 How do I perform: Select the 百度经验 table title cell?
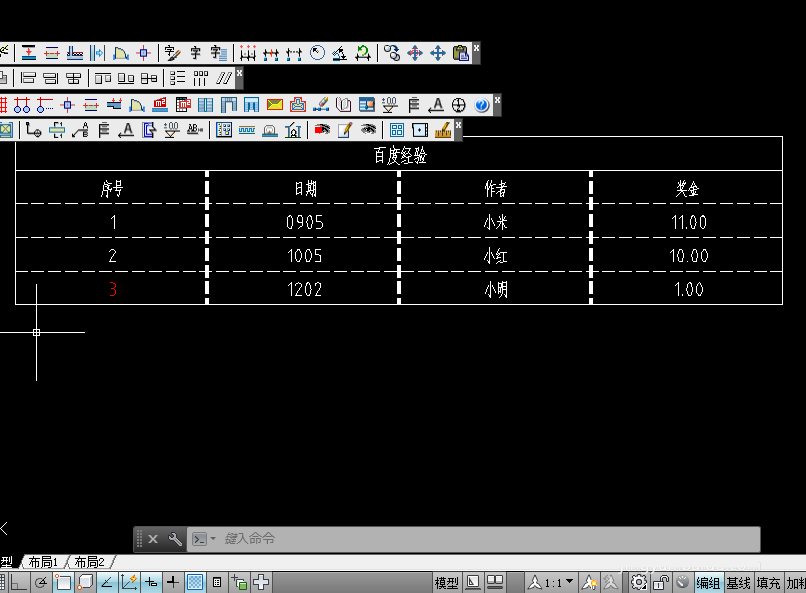399,154
